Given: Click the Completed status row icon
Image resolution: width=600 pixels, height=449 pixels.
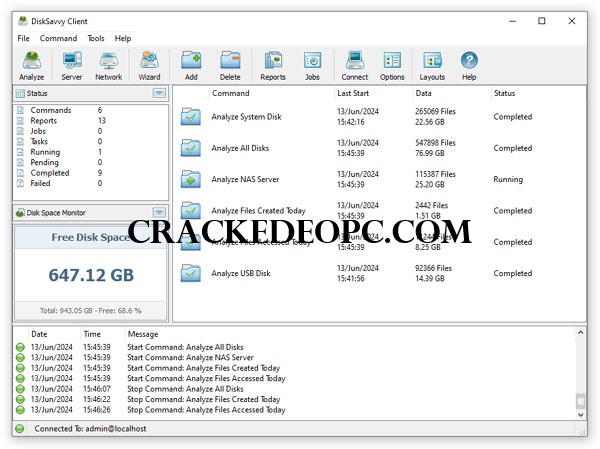Looking at the screenshot, I should tap(20, 173).
